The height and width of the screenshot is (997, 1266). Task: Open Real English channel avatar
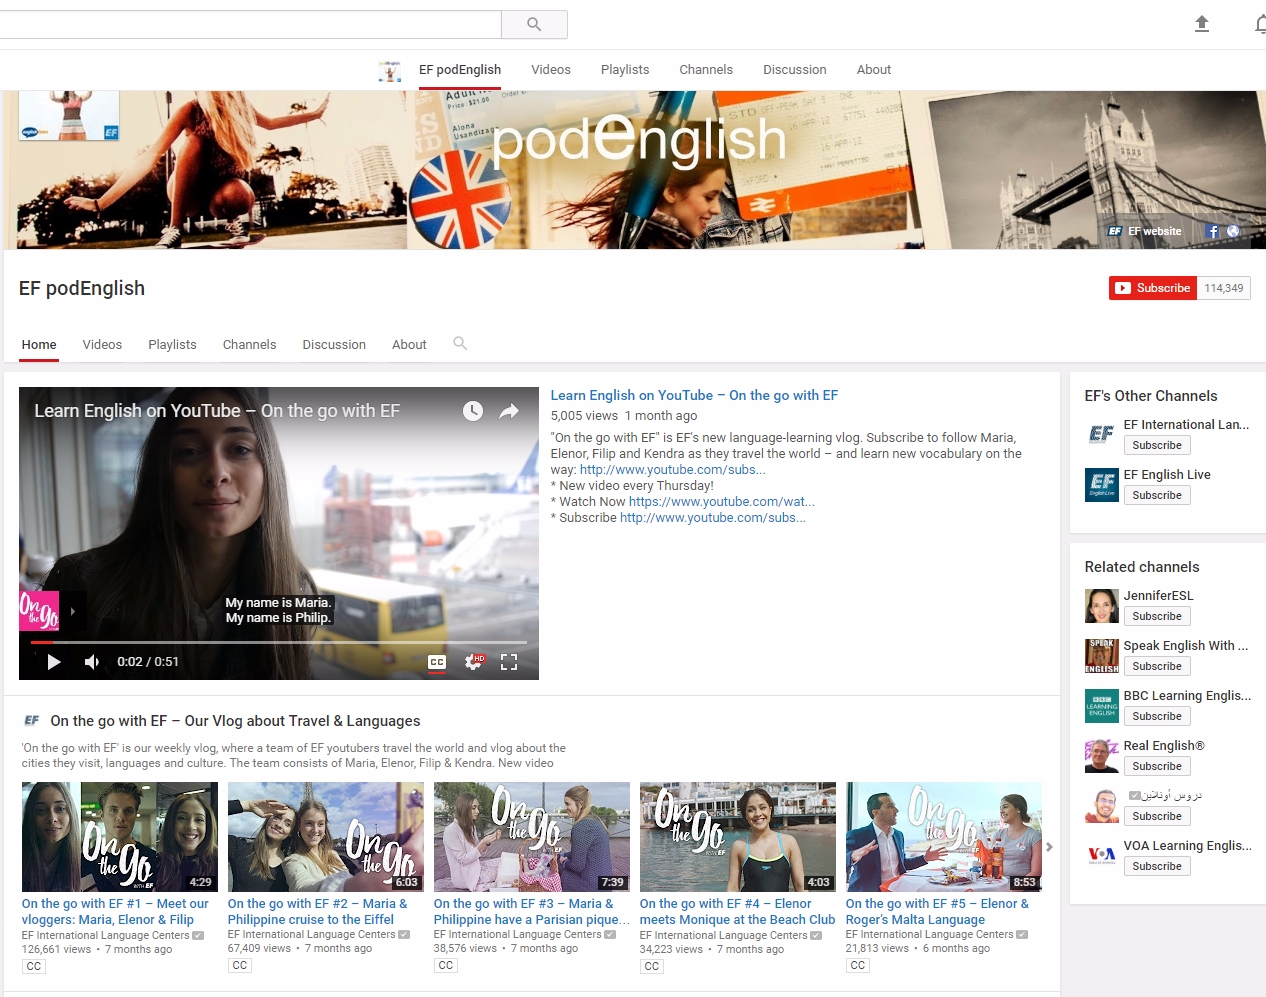click(x=1102, y=756)
